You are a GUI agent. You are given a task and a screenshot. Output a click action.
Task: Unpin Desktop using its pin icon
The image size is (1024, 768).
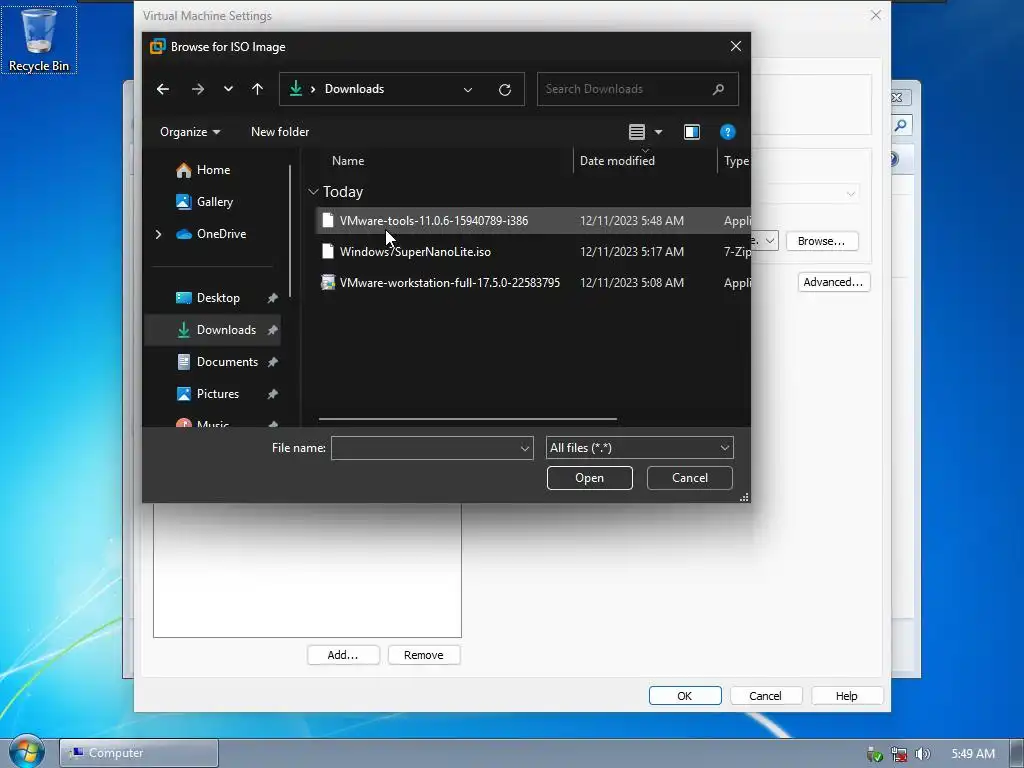[272, 298]
